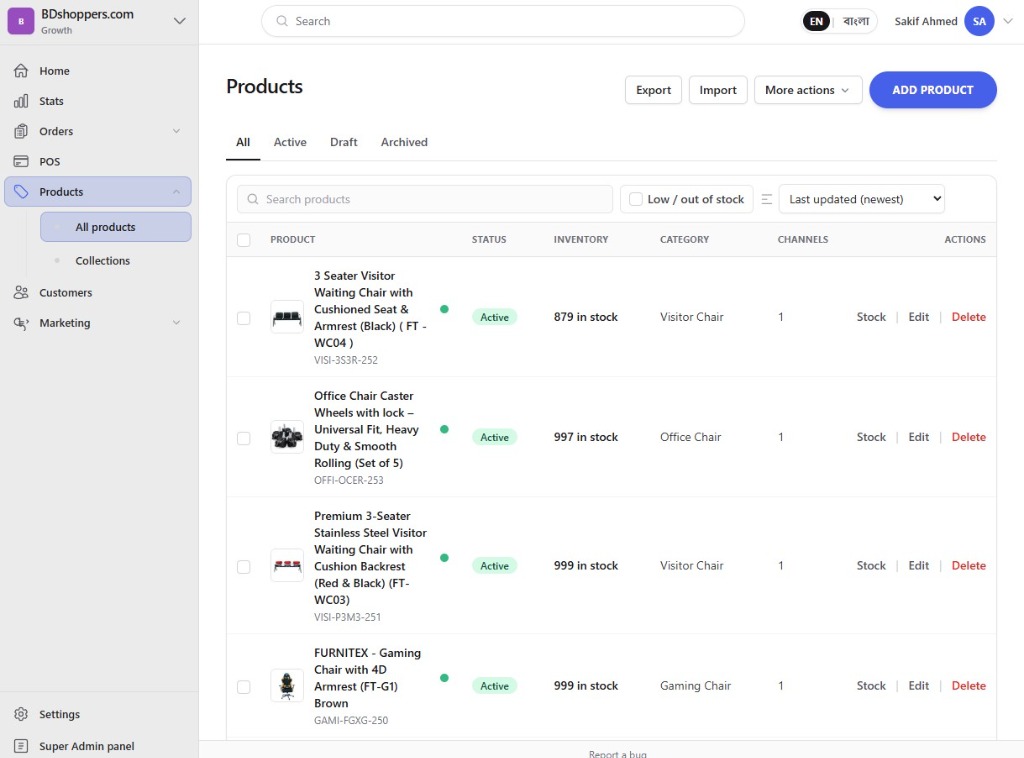Expand the Orders submenu chevron
Screen dimensions: 1024x758
tap(176, 131)
